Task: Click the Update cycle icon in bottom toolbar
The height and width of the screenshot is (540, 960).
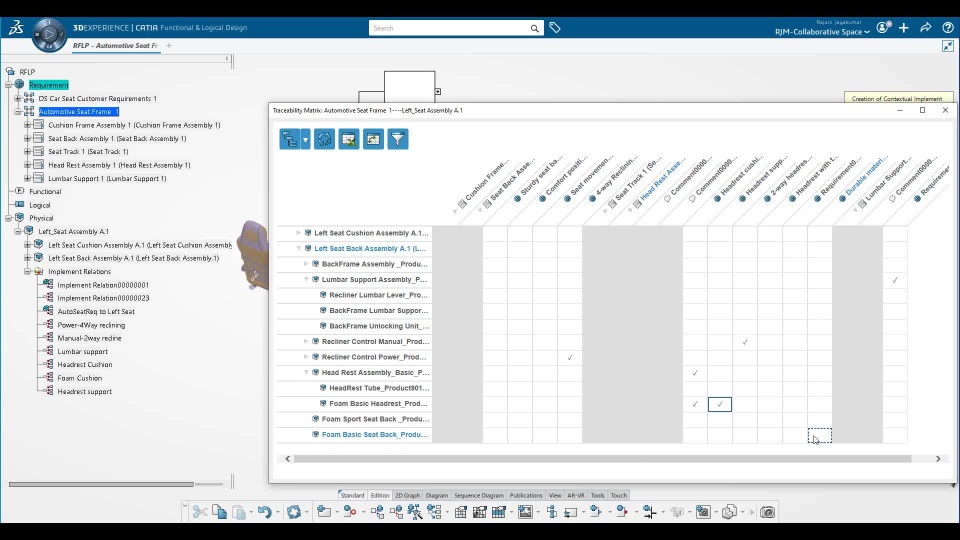Action: click(294, 512)
